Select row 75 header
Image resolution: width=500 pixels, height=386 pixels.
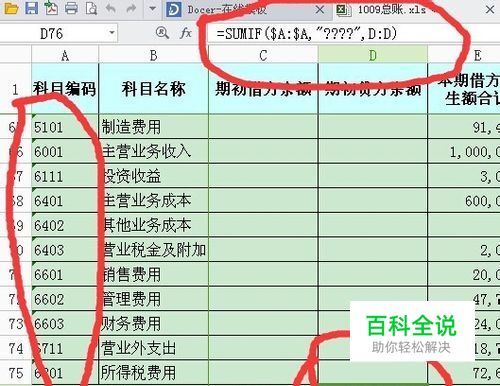pyautogui.click(x=15, y=373)
